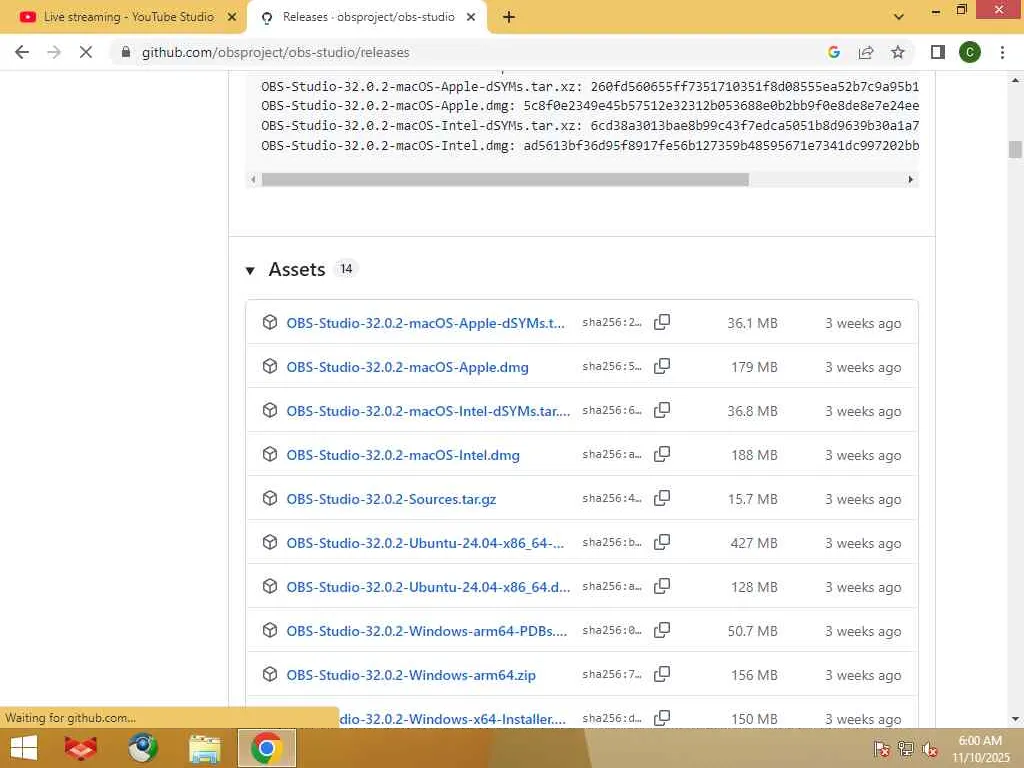This screenshot has height=768, width=1024.
Task: Click sha256:5… hash text for Apple.dmg
Action: [612, 366]
